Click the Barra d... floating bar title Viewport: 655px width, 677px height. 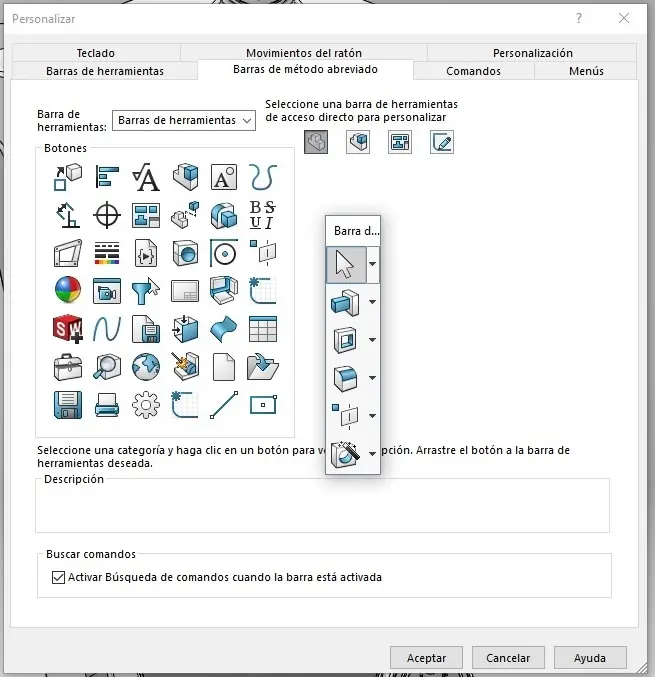coord(356,231)
